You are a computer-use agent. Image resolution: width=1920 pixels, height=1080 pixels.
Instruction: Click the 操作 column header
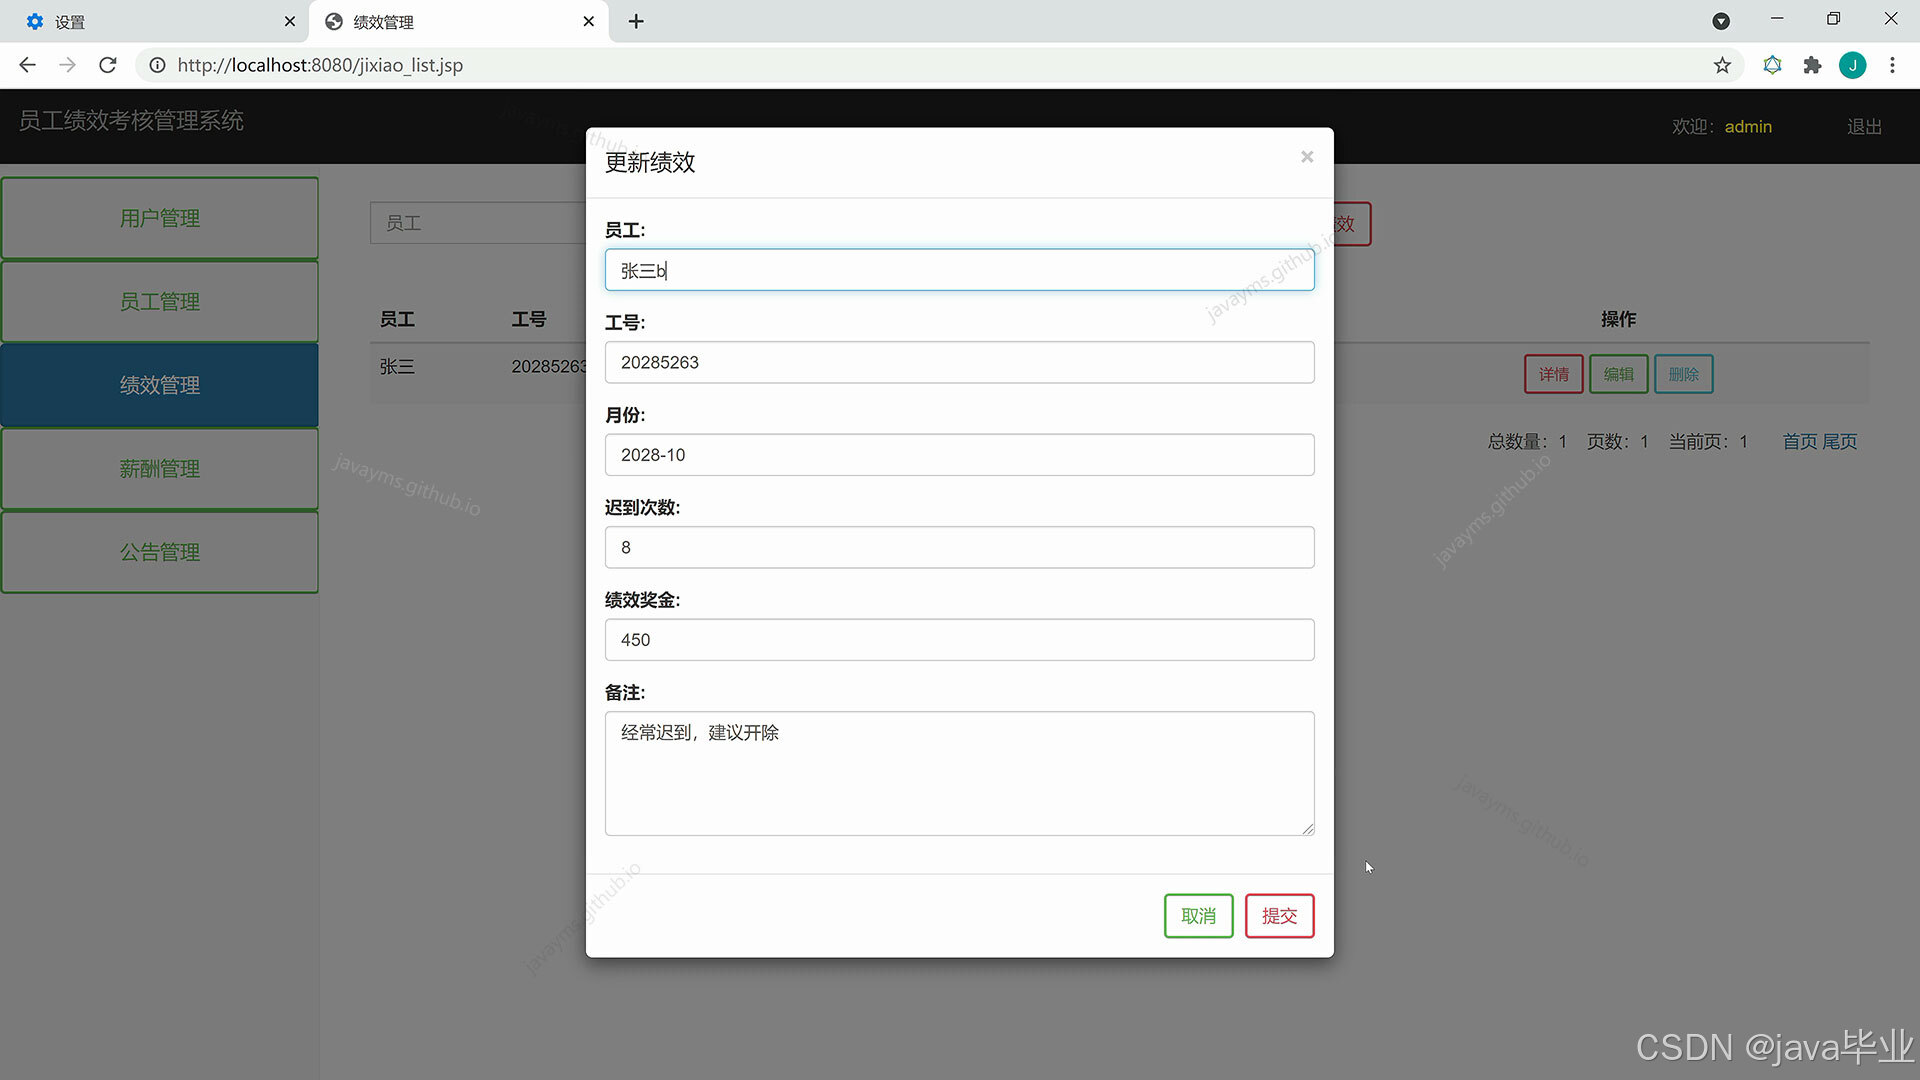(1618, 319)
